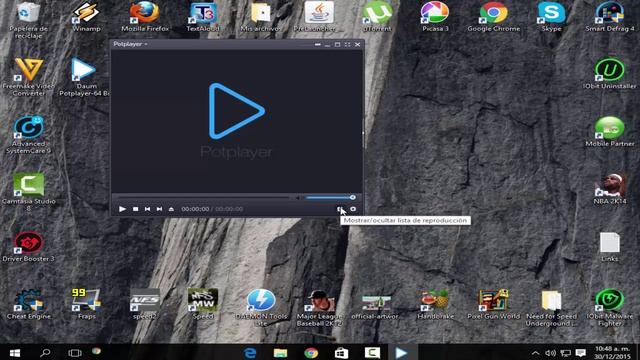Launch TextAloud desktop shortcut
Image resolution: width=640 pixels, height=360 pixels.
pos(203,17)
